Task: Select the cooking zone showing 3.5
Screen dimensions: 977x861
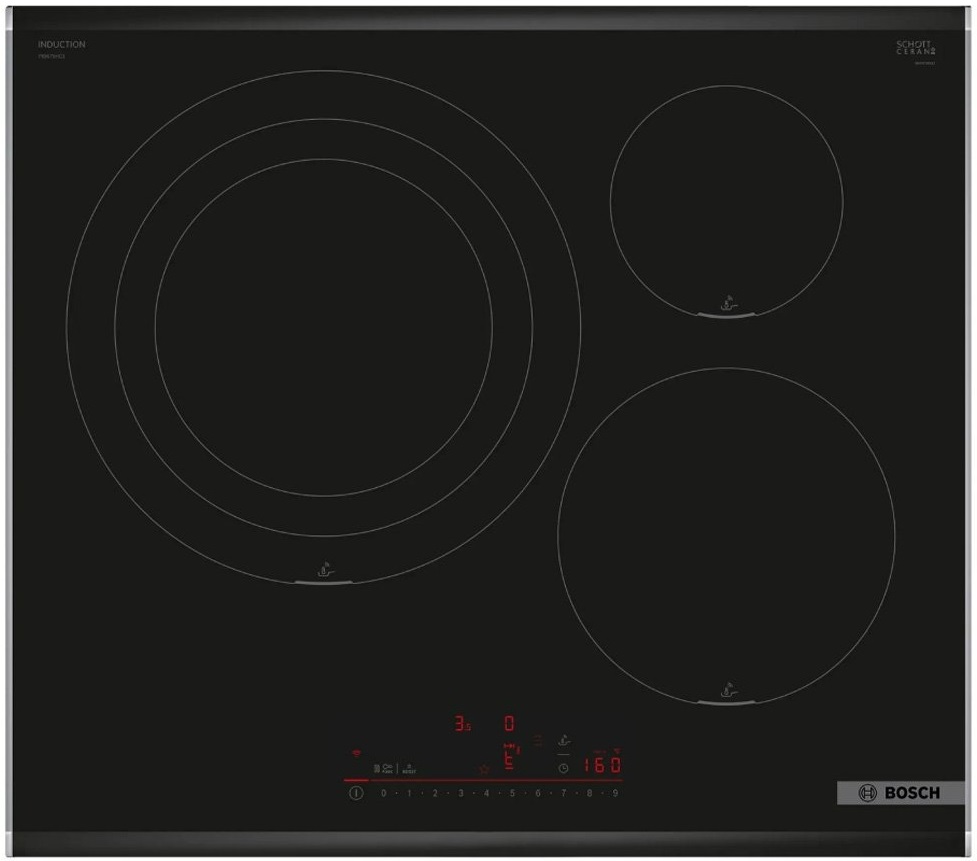Action: (462, 723)
